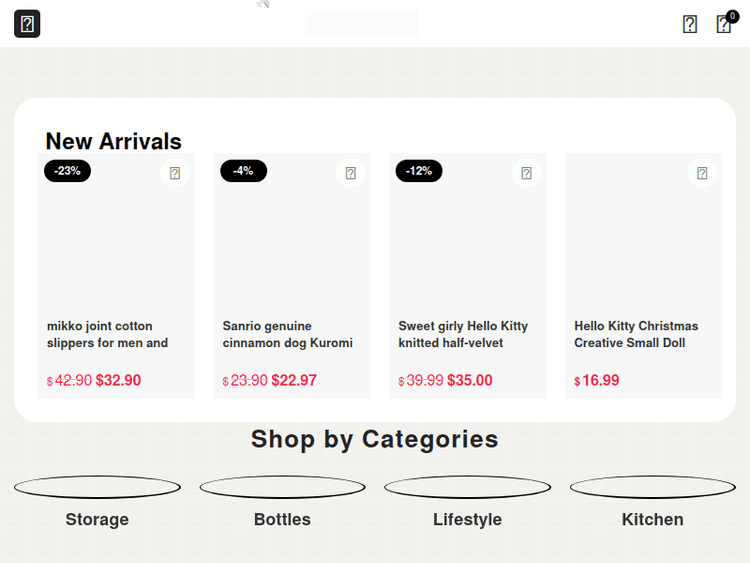Click the blank box in header center
750x563 pixels.
(362, 24)
